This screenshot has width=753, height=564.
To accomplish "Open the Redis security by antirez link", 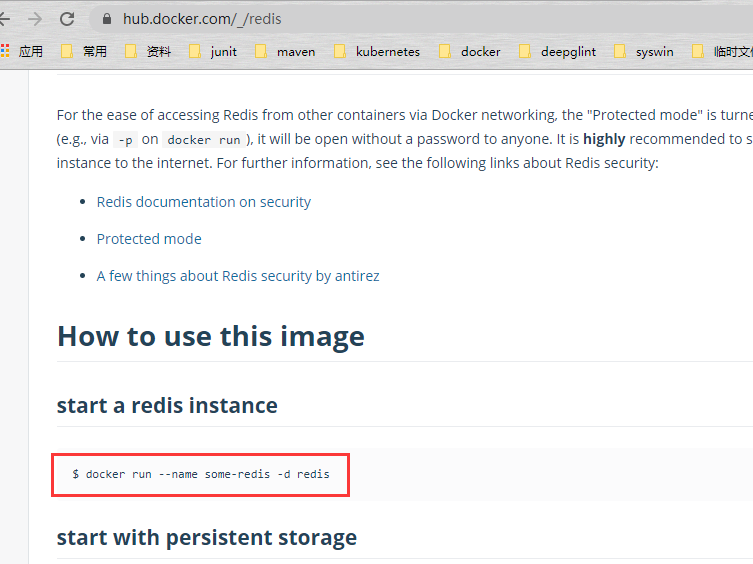I will [x=238, y=276].
